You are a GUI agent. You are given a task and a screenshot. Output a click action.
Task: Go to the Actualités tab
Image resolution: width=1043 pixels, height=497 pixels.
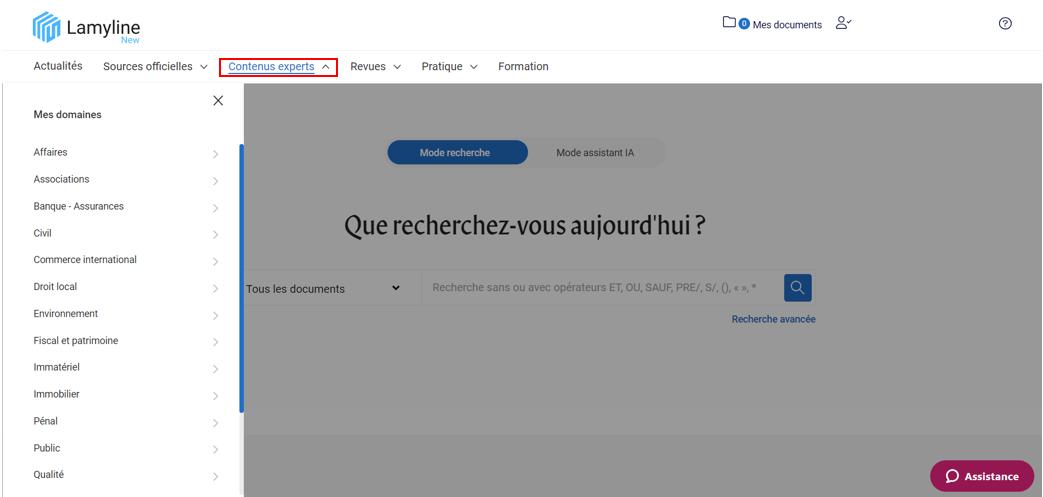point(58,66)
